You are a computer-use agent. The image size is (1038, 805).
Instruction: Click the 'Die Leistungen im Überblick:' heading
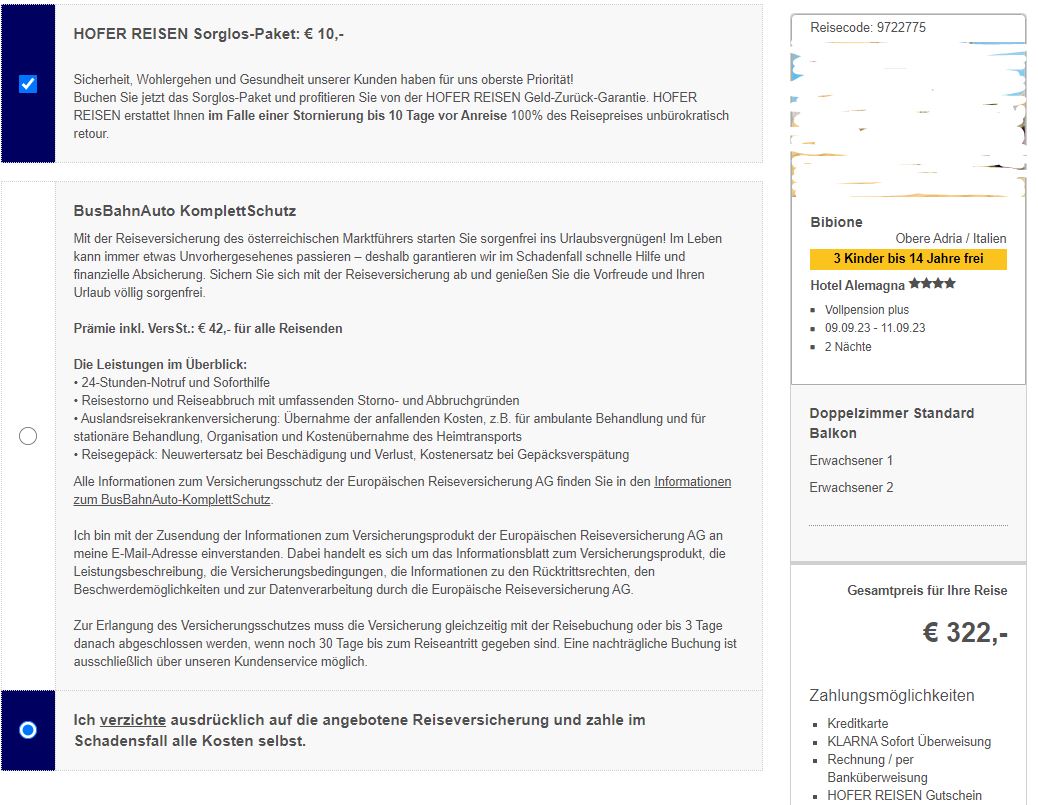160,364
